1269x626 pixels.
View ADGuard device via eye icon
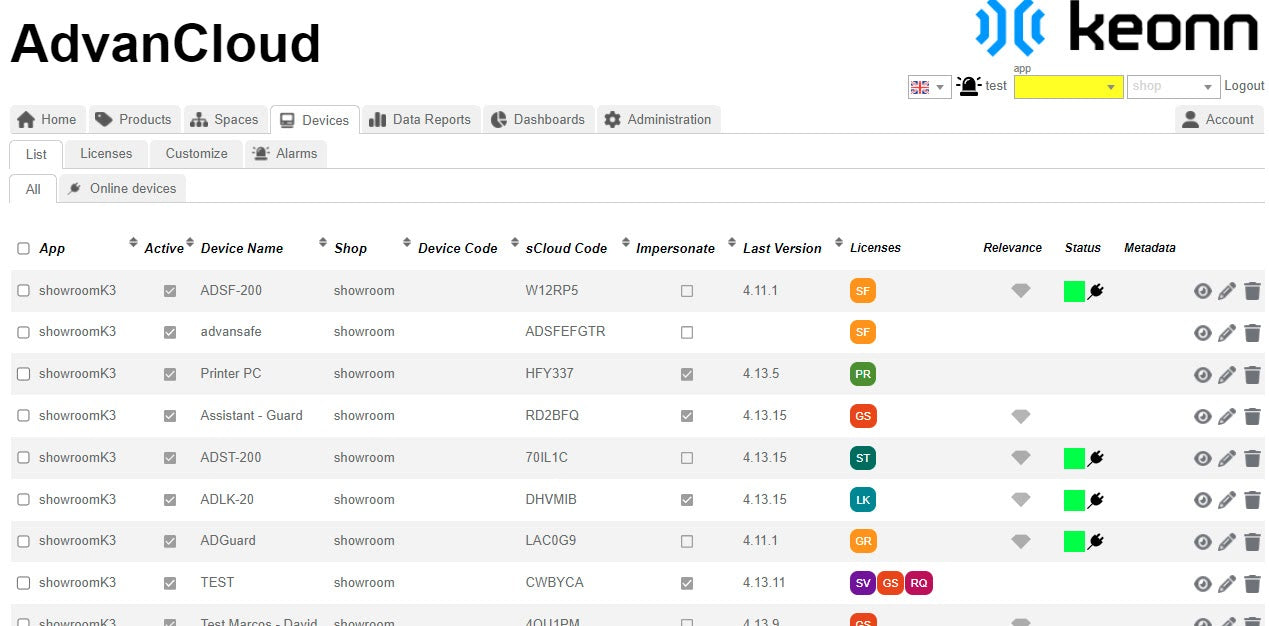1203,542
